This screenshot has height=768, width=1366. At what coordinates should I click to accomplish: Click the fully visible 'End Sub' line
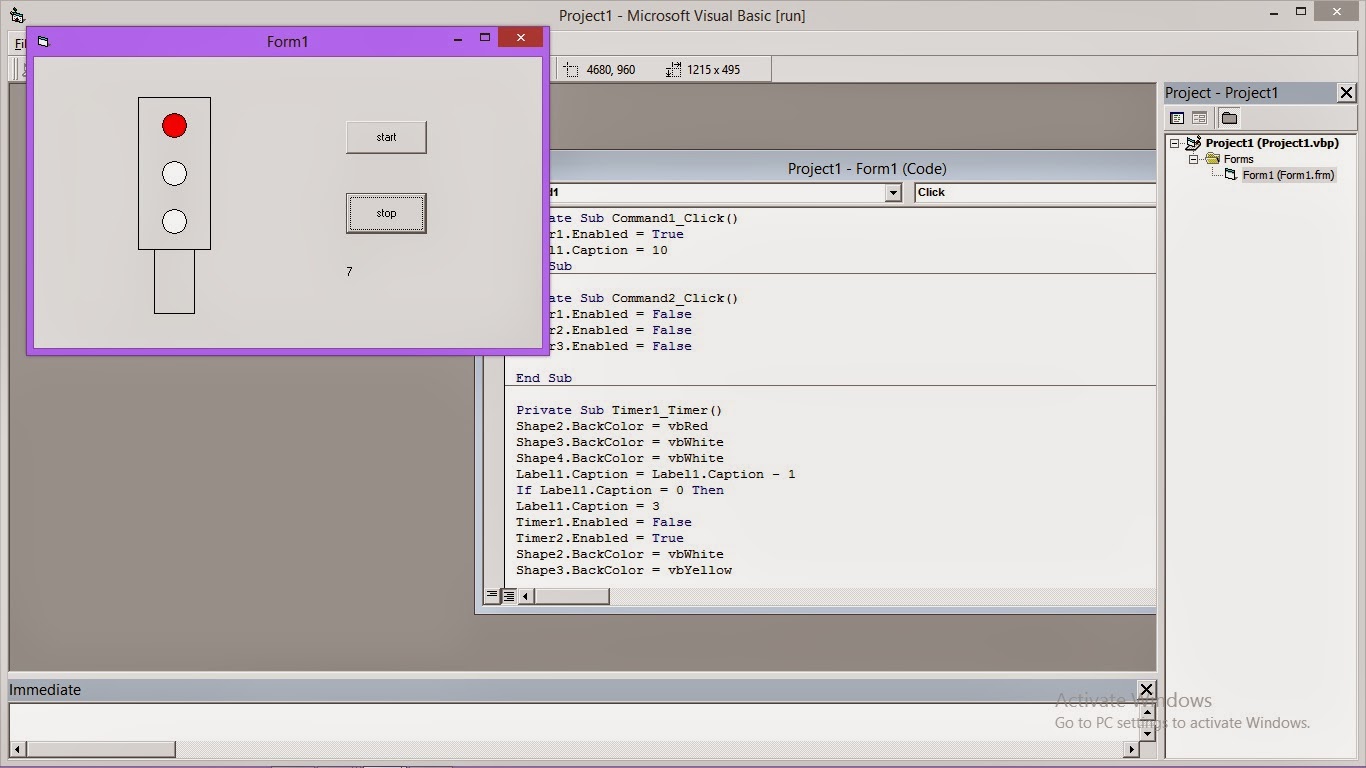click(x=544, y=378)
